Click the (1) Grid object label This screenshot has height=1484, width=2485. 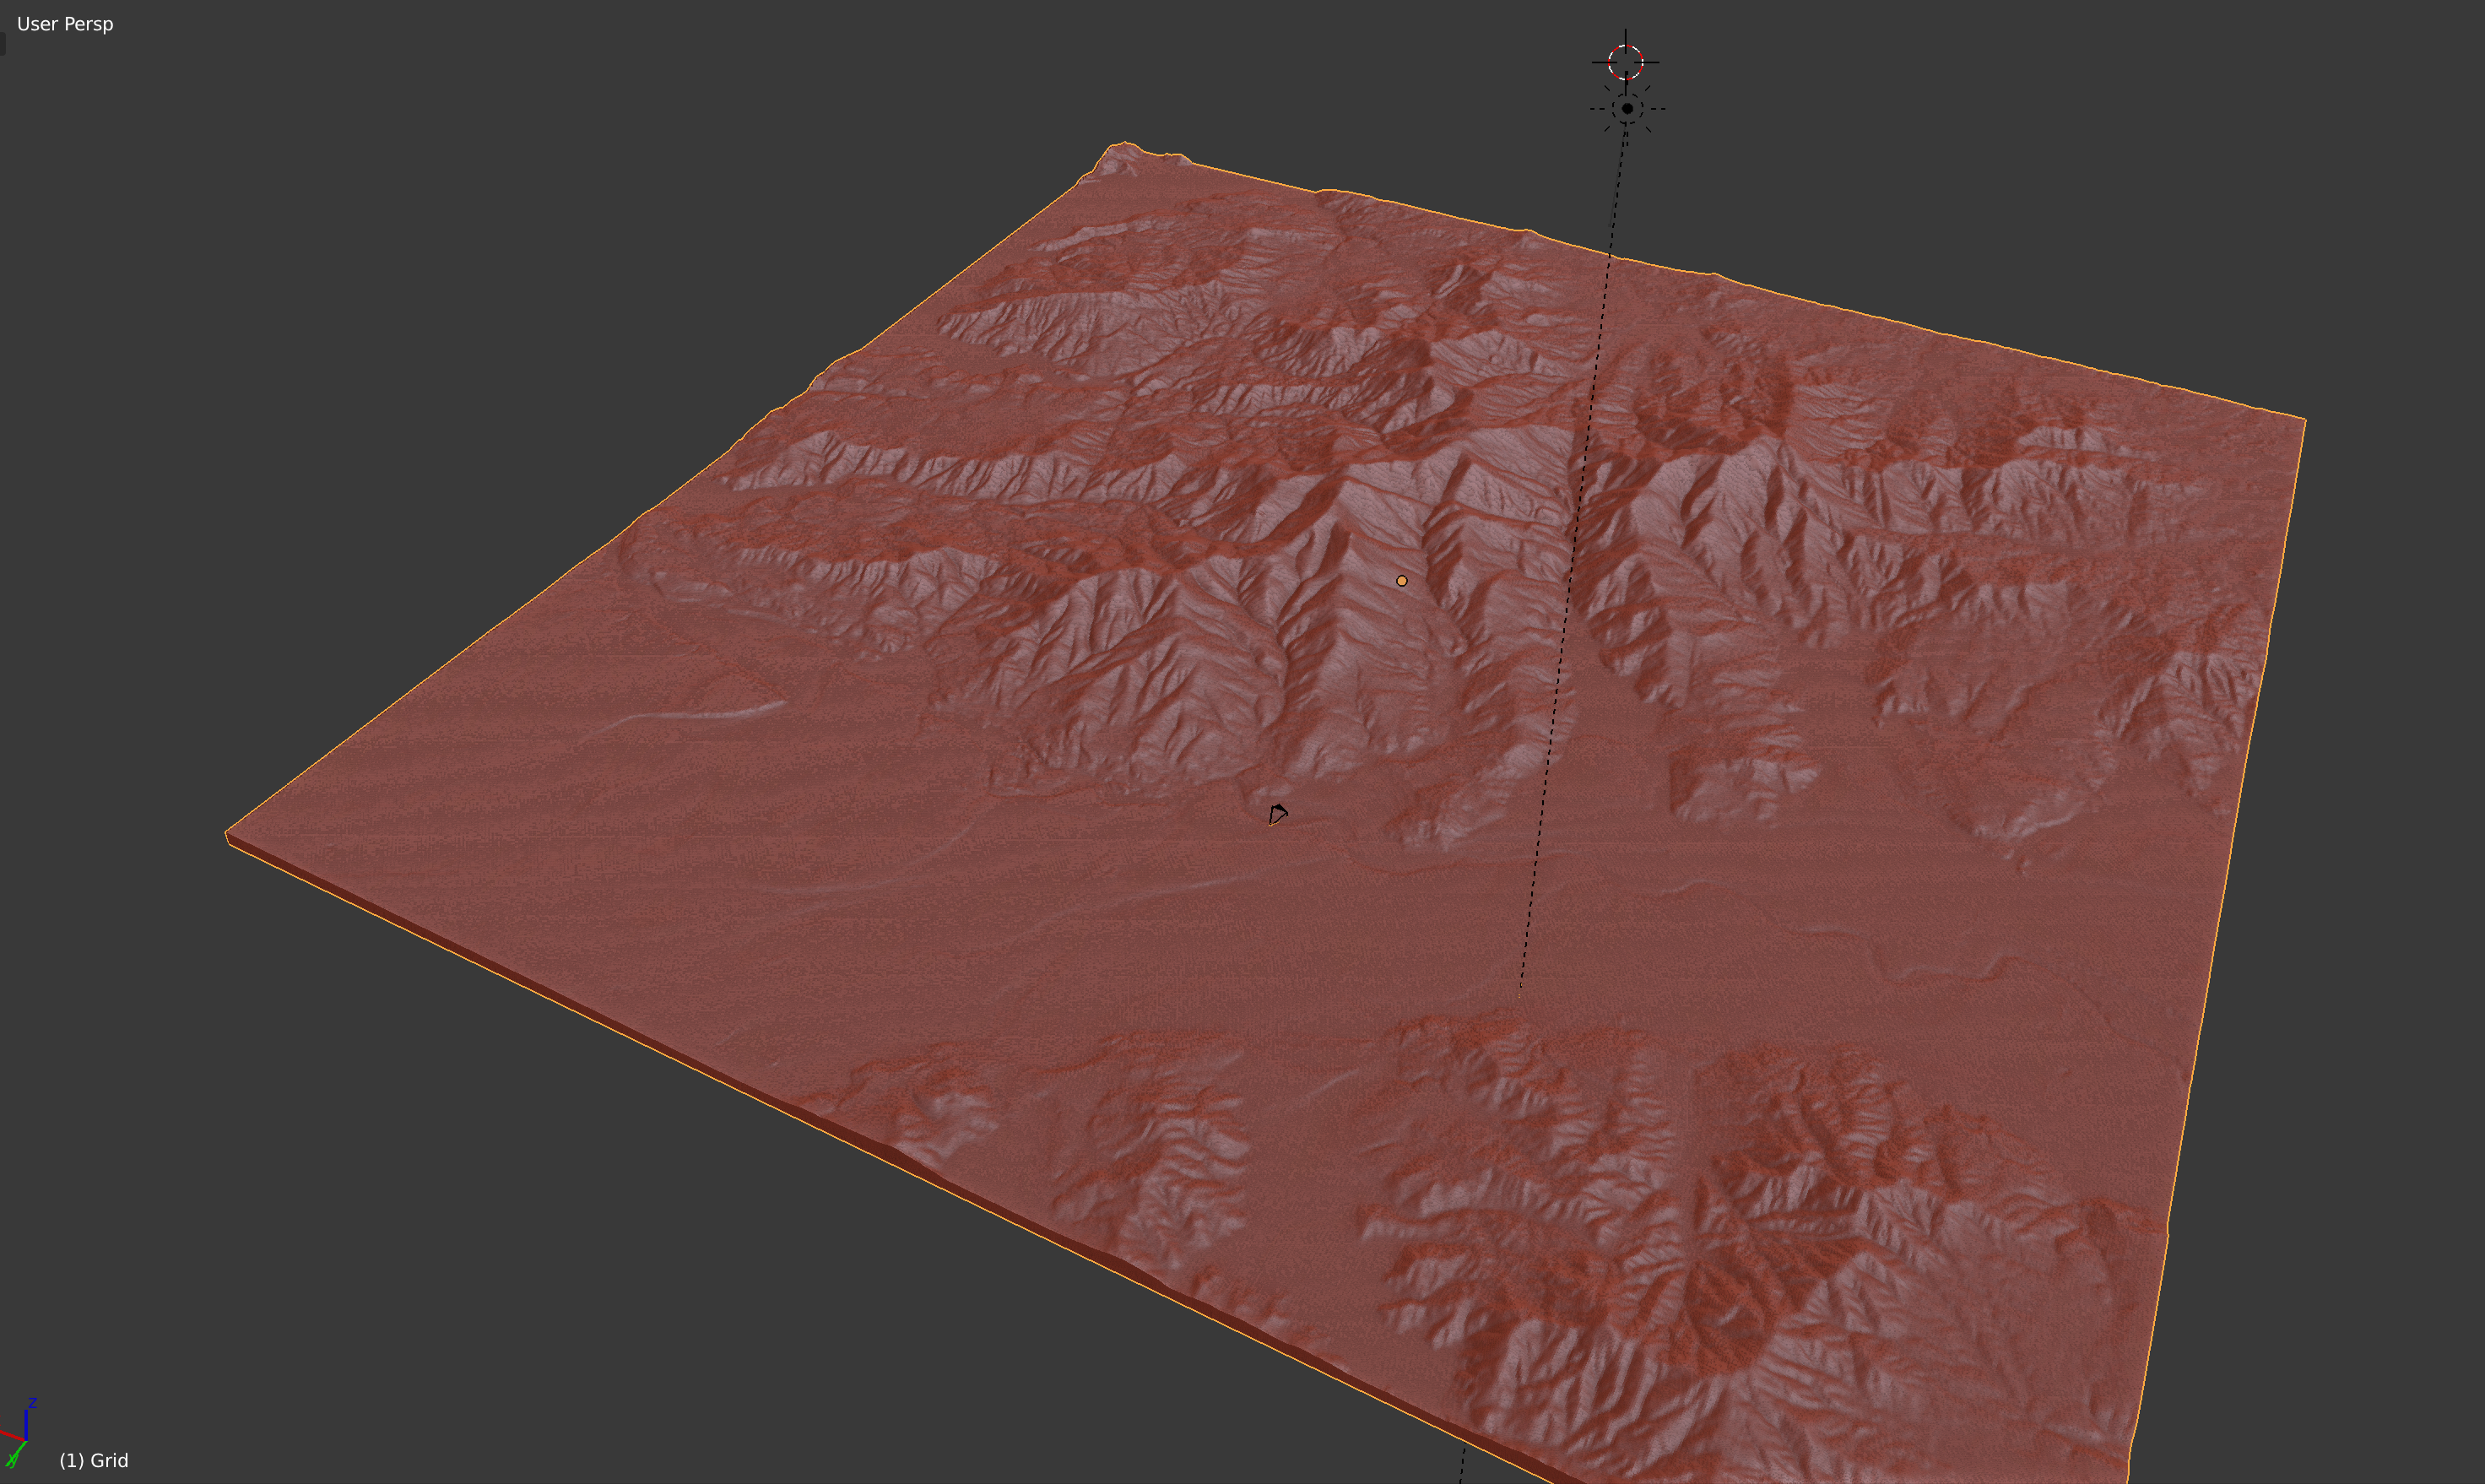tap(94, 1460)
